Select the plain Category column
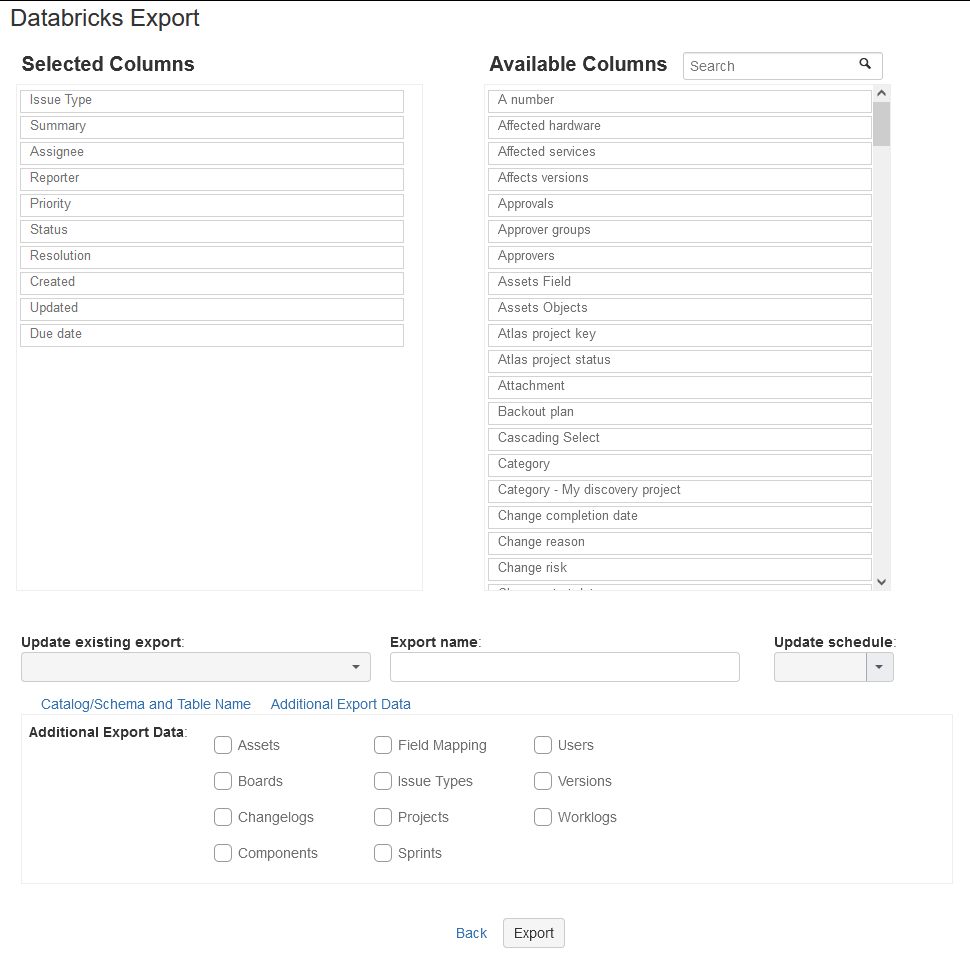This screenshot has height=959, width=970. coord(680,465)
